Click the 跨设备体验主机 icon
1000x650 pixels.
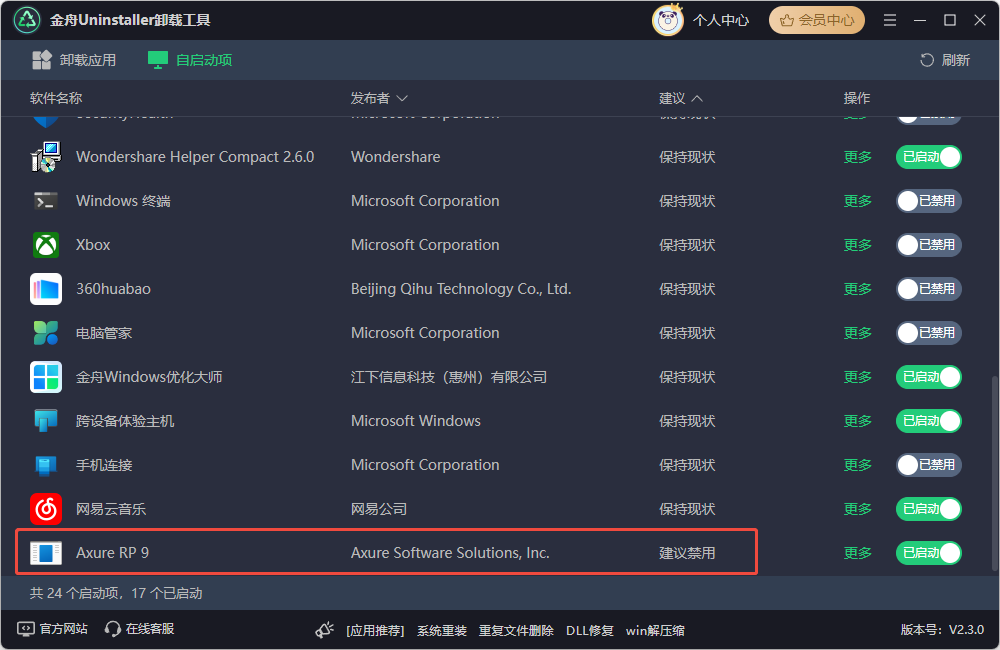pos(46,421)
